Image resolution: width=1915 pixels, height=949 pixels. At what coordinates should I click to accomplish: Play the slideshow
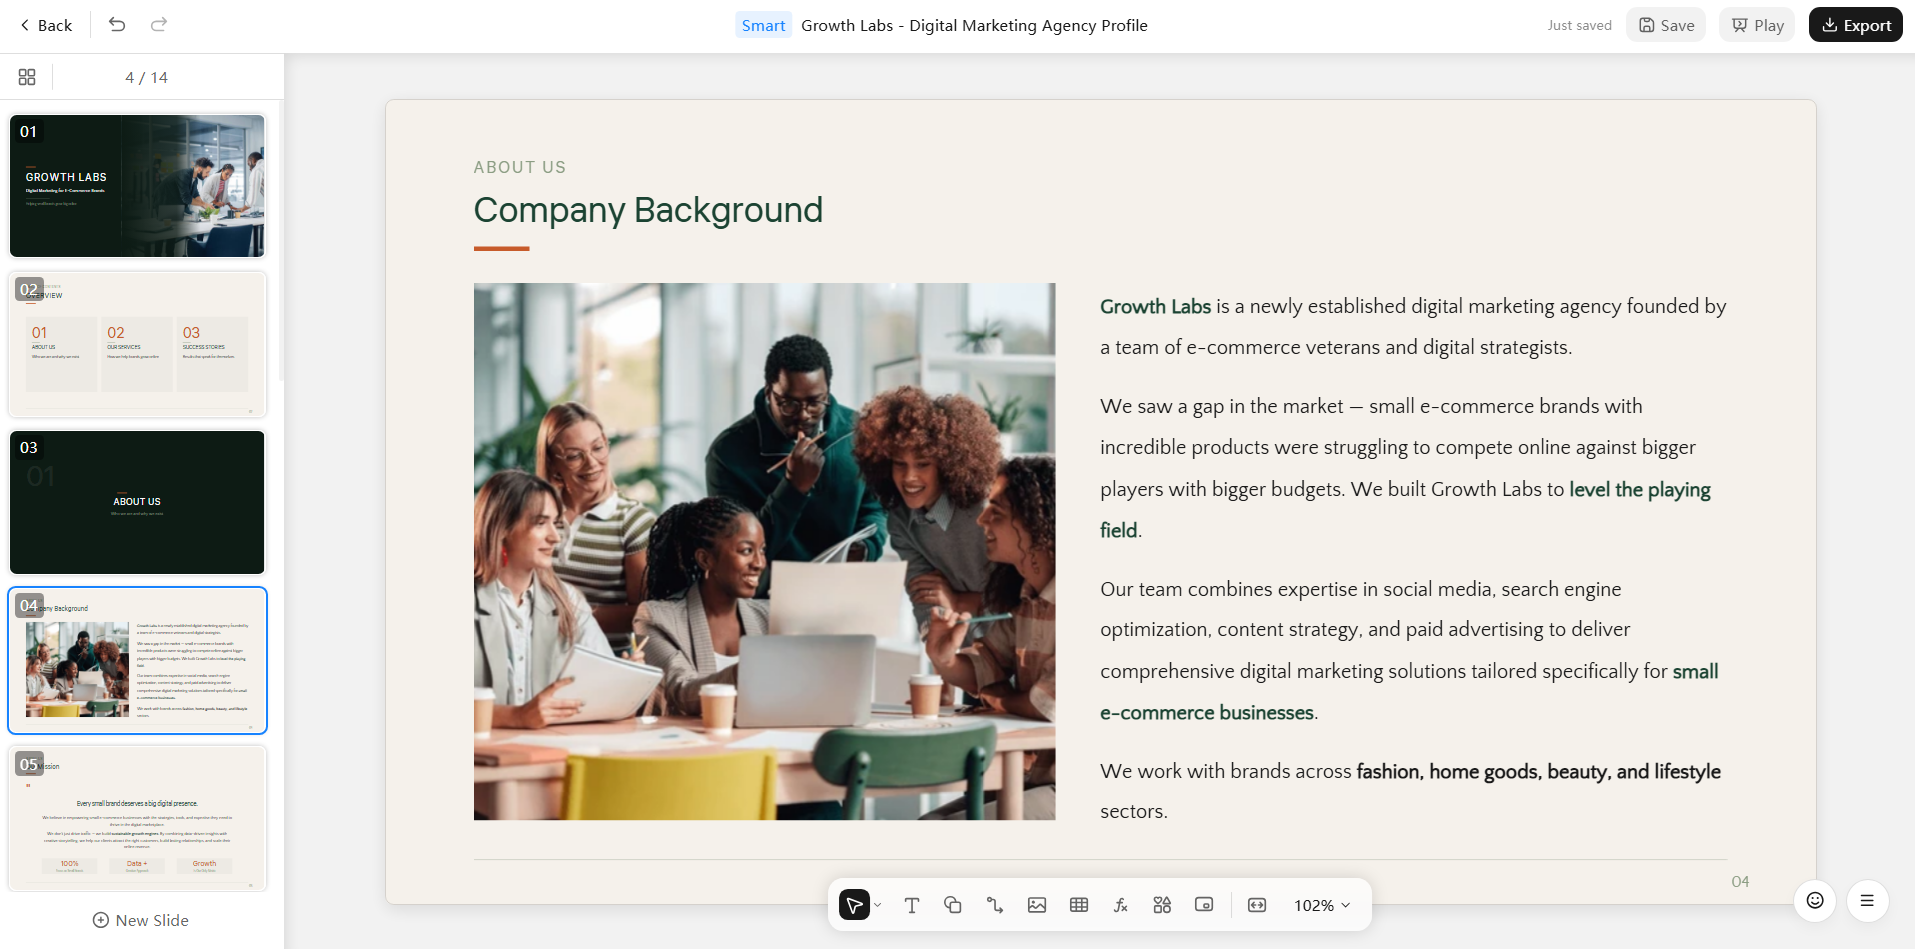point(1757,25)
